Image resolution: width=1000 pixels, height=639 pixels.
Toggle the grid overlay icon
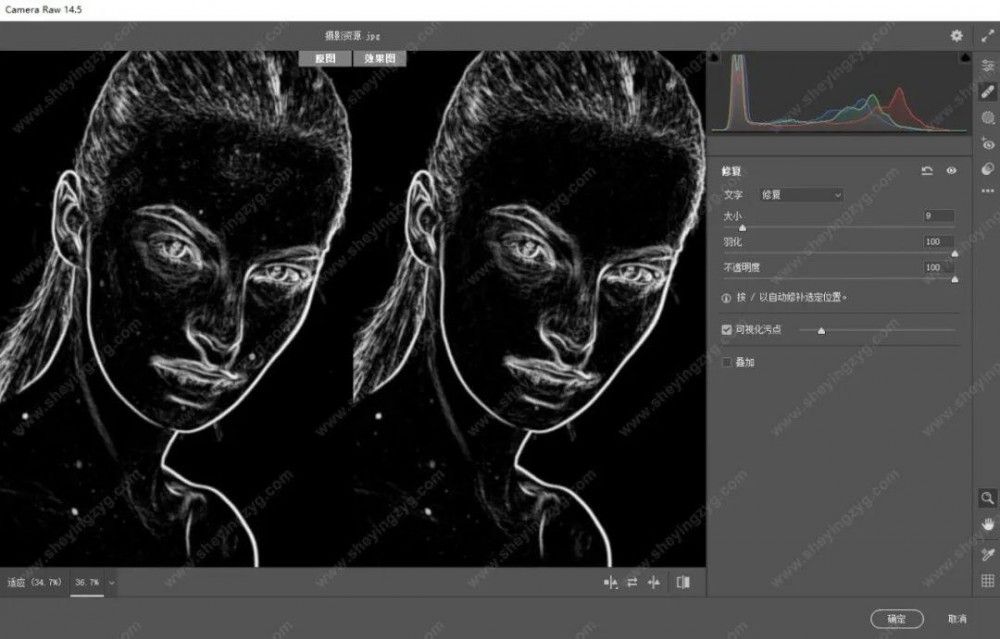coord(988,580)
